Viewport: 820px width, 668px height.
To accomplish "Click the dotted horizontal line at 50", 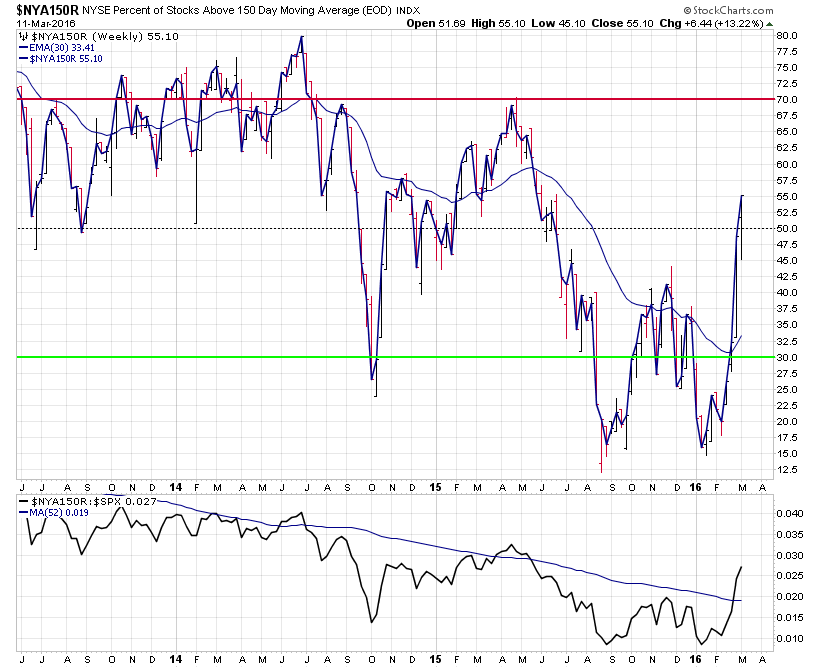I will coord(395,228).
